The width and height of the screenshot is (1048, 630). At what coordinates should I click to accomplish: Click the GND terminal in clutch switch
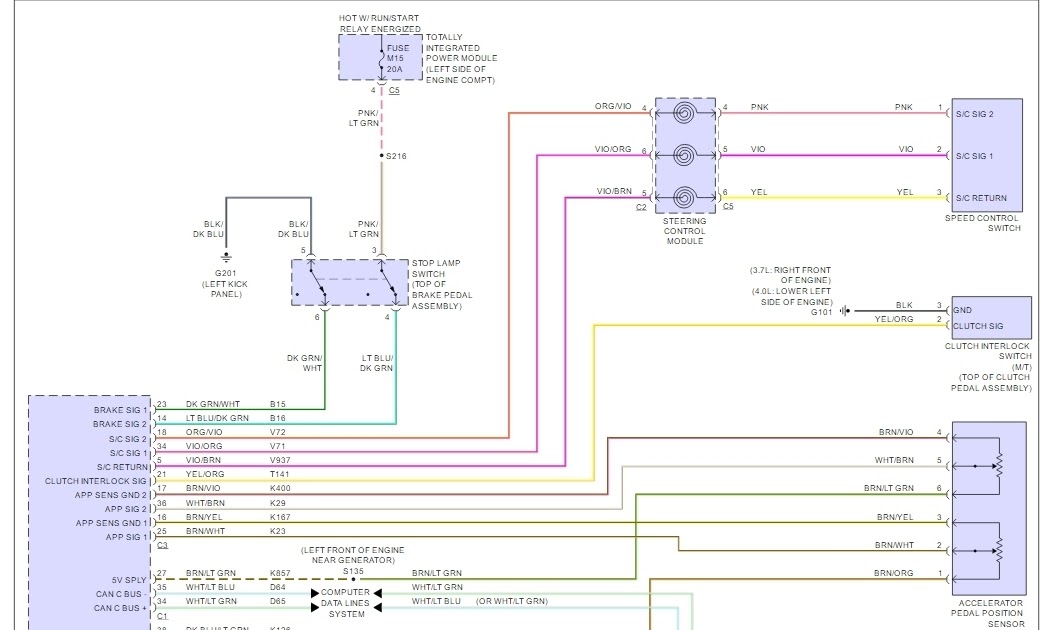pos(962,310)
